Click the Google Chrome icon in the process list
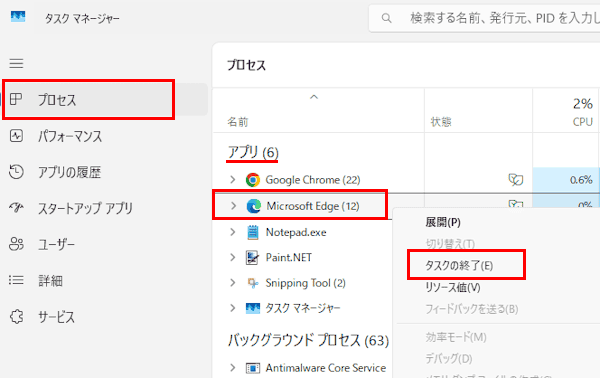 (253, 179)
